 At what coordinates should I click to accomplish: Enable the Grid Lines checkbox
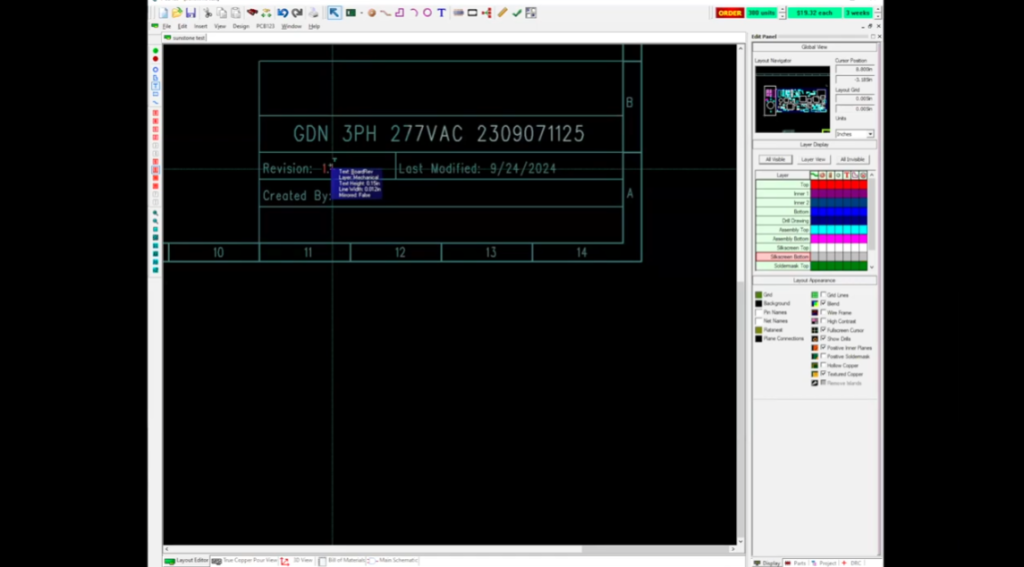pyautogui.click(x=823, y=295)
